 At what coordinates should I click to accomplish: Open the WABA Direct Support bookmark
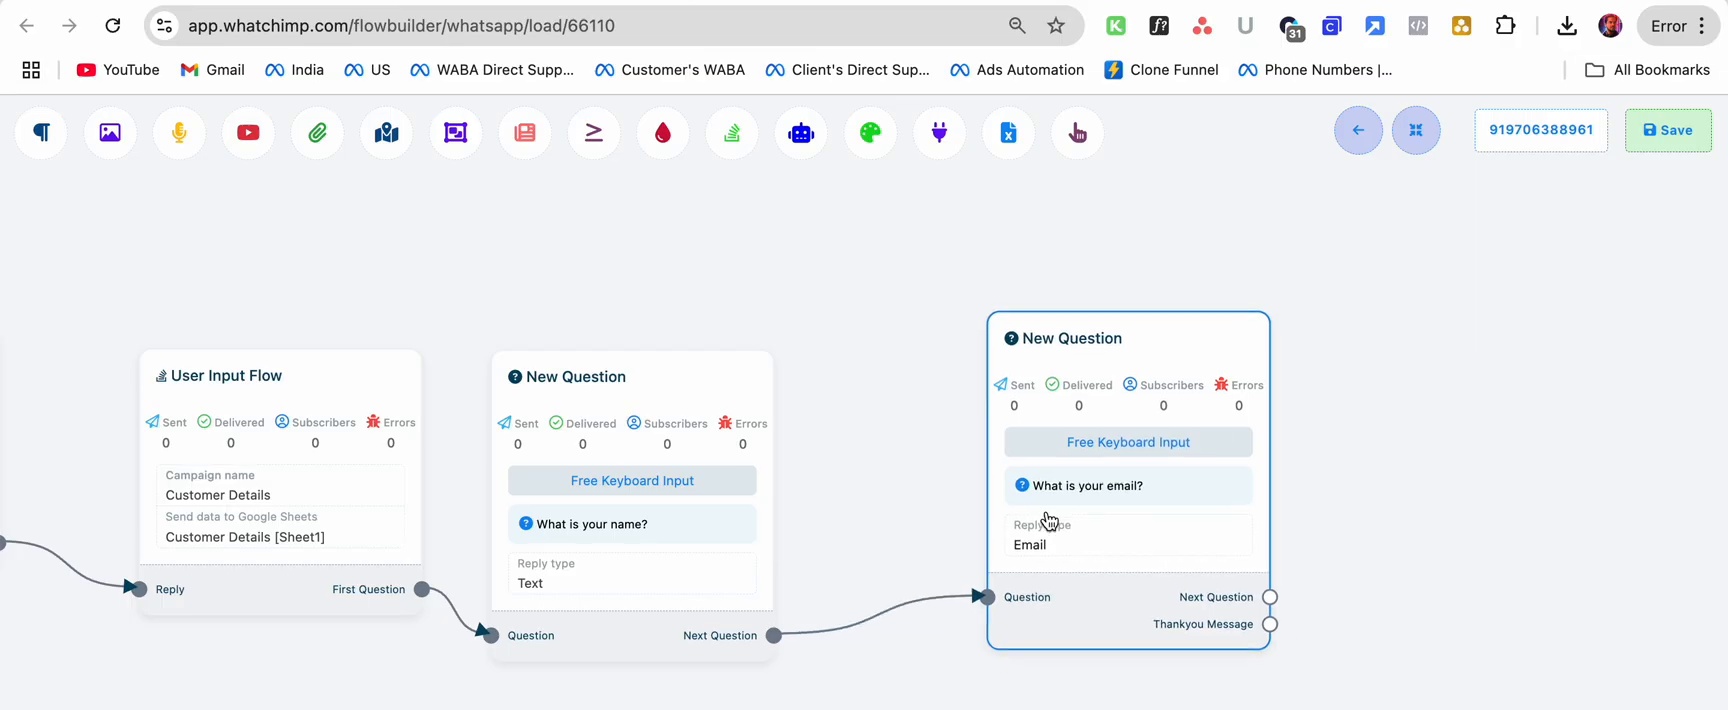492,70
